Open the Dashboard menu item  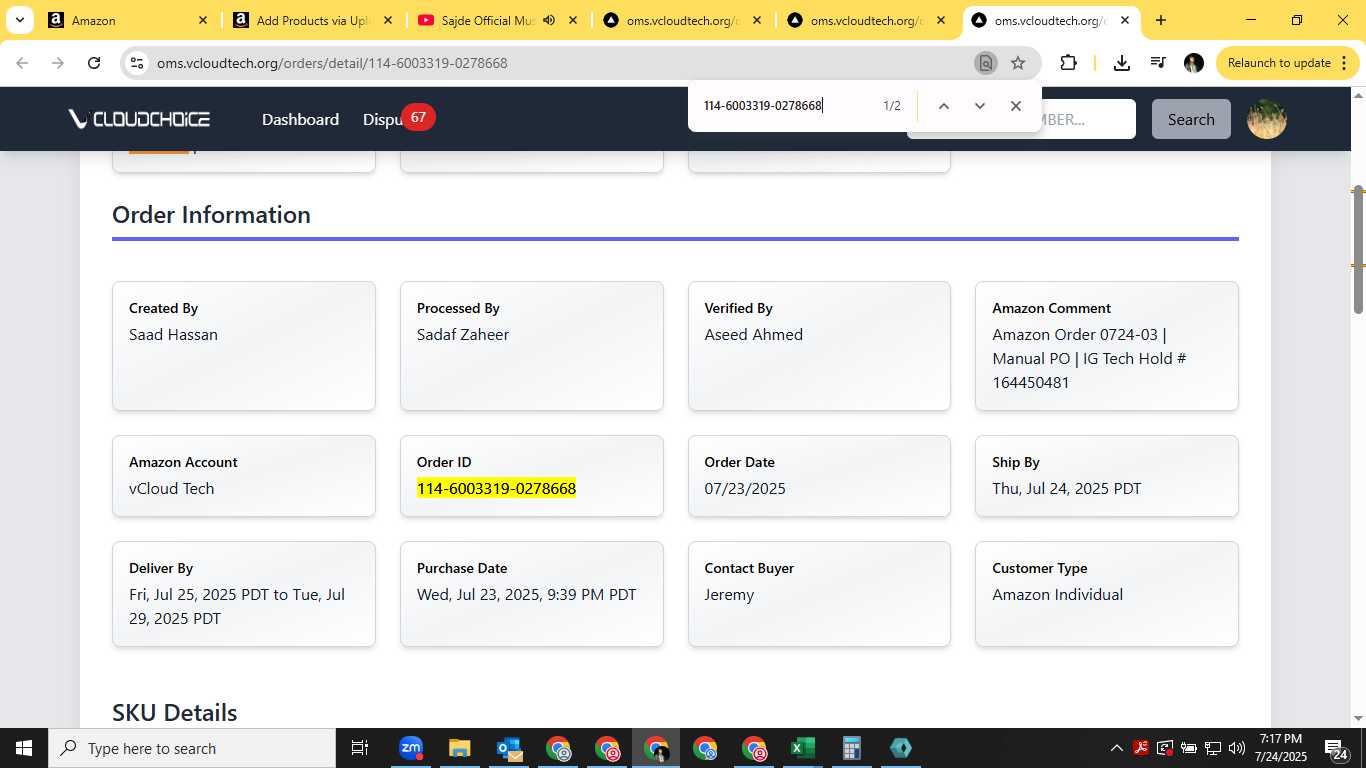click(x=300, y=119)
